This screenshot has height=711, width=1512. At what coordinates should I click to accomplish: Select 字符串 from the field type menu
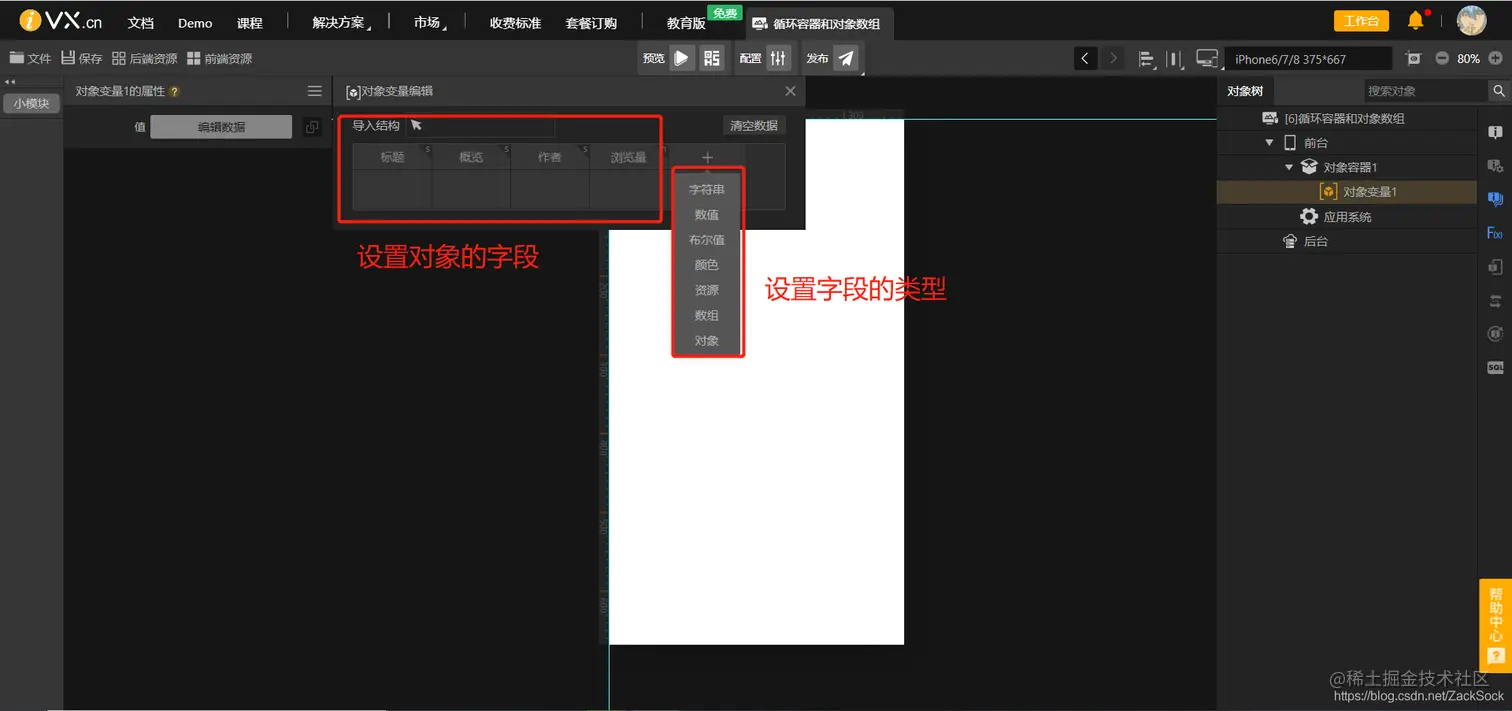click(x=707, y=188)
